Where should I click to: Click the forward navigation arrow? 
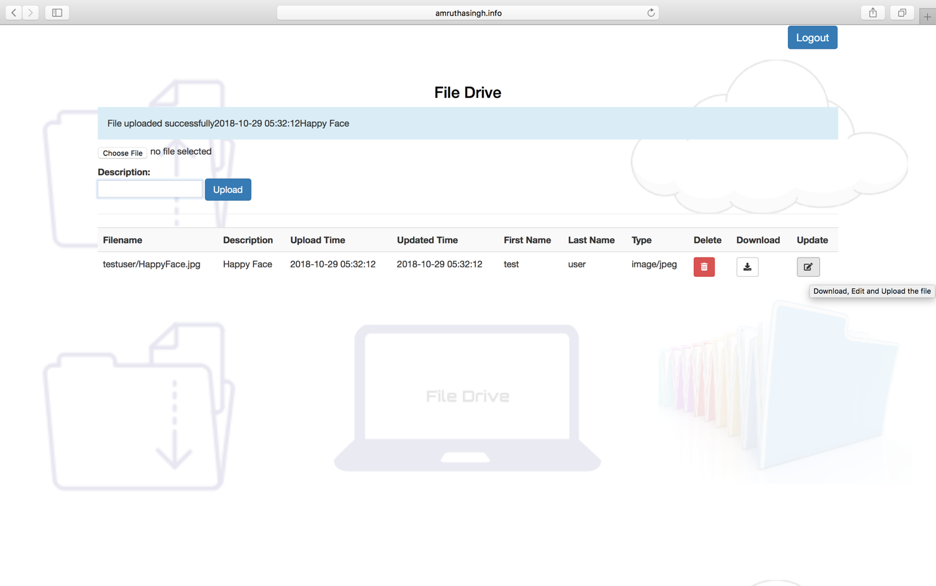30,12
